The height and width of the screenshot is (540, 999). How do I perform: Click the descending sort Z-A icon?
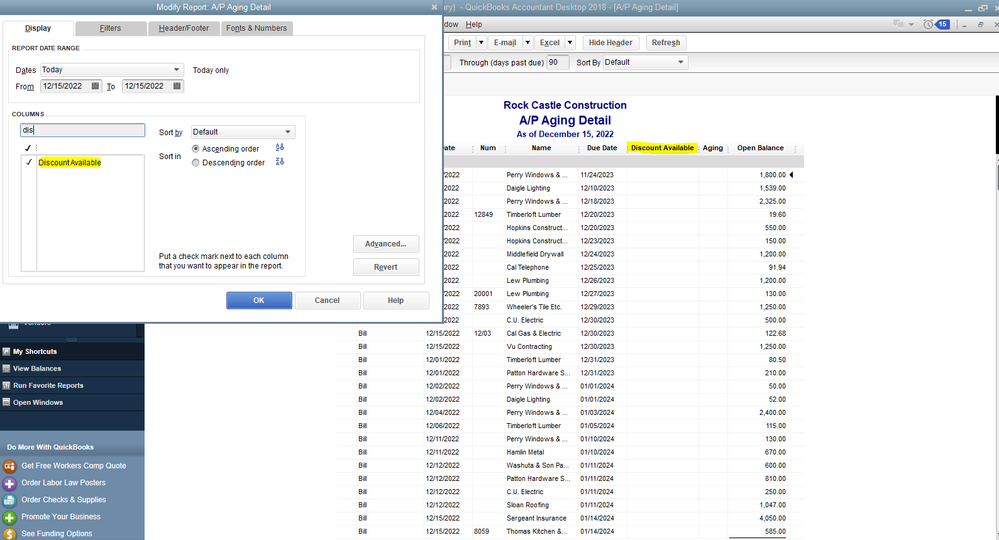pyautogui.click(x=280, y=162)
